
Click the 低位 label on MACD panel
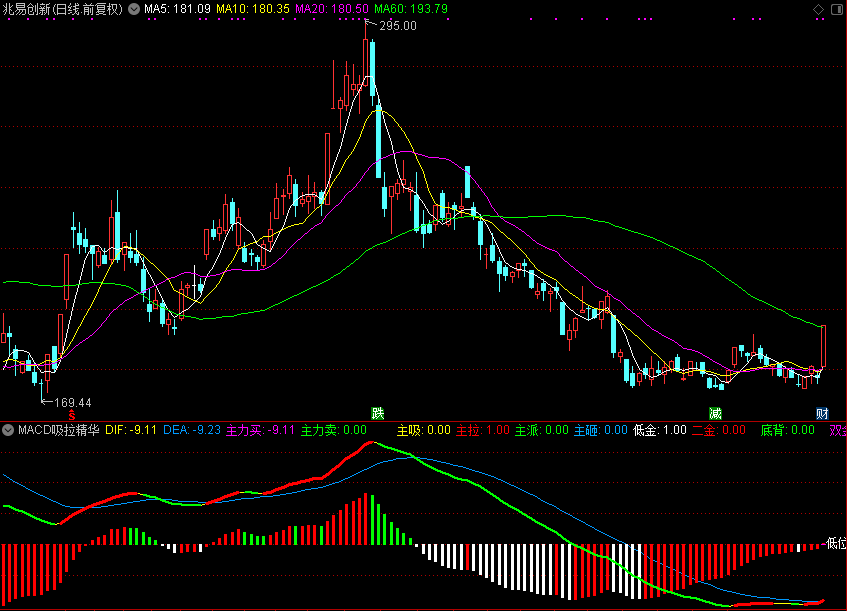(x=836, y=543)
